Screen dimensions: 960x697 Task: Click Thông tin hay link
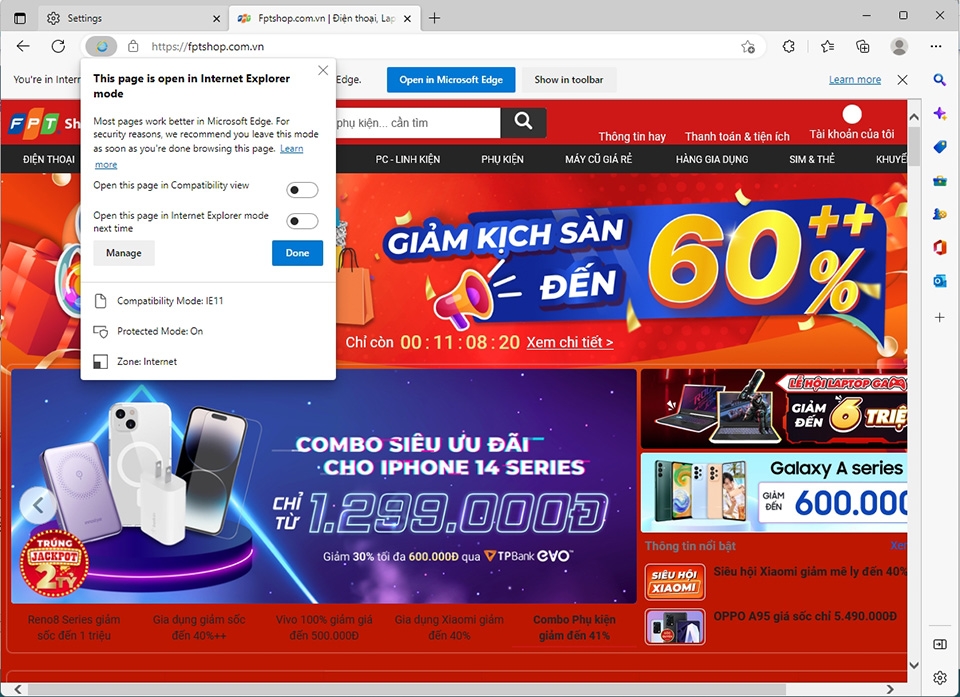(x=632, y=137)
